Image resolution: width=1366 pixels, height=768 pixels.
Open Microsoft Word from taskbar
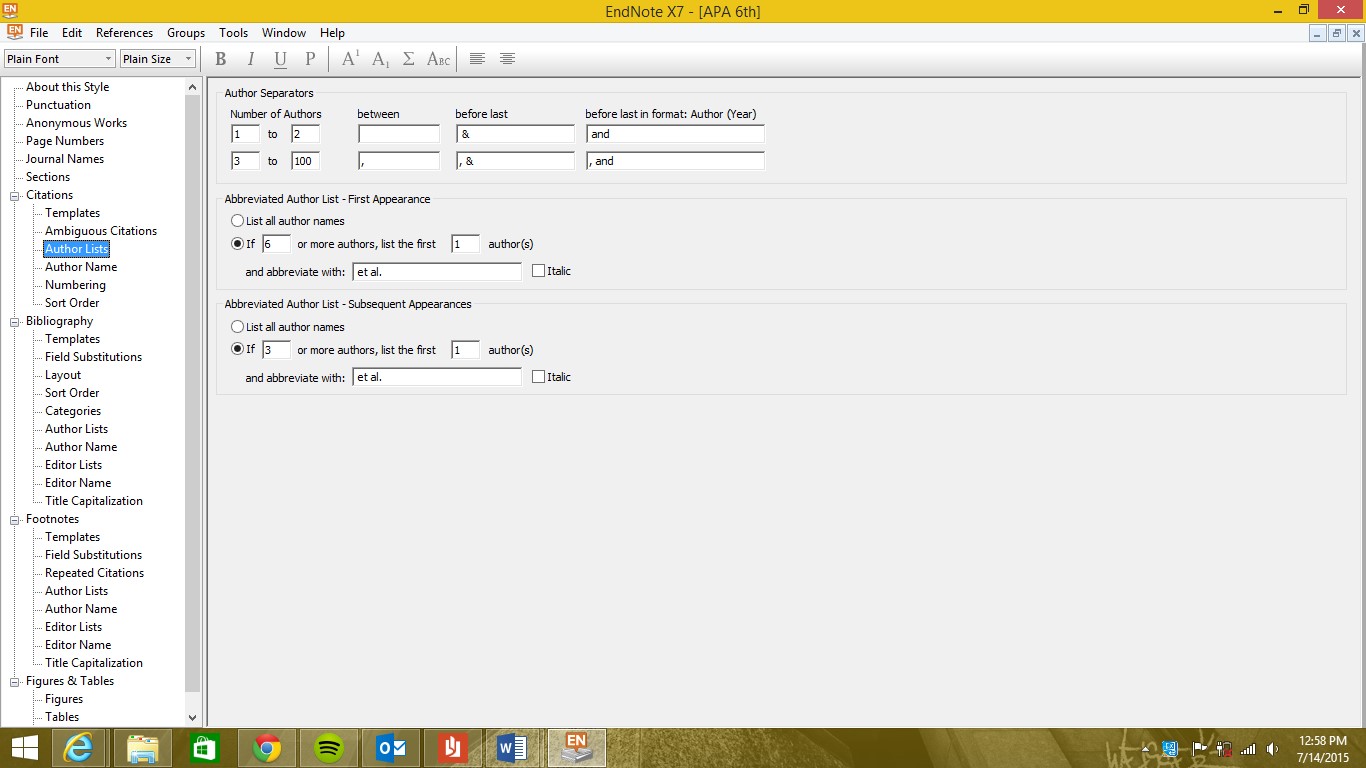(511, 748)
